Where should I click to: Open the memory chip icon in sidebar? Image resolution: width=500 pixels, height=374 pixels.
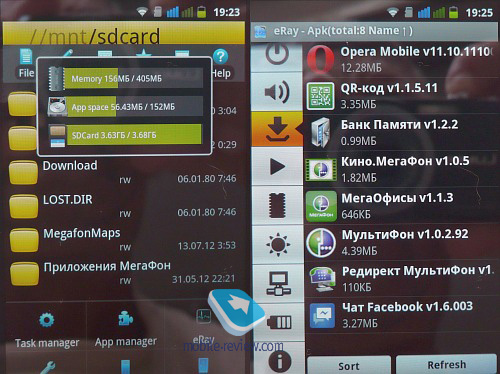277,205
